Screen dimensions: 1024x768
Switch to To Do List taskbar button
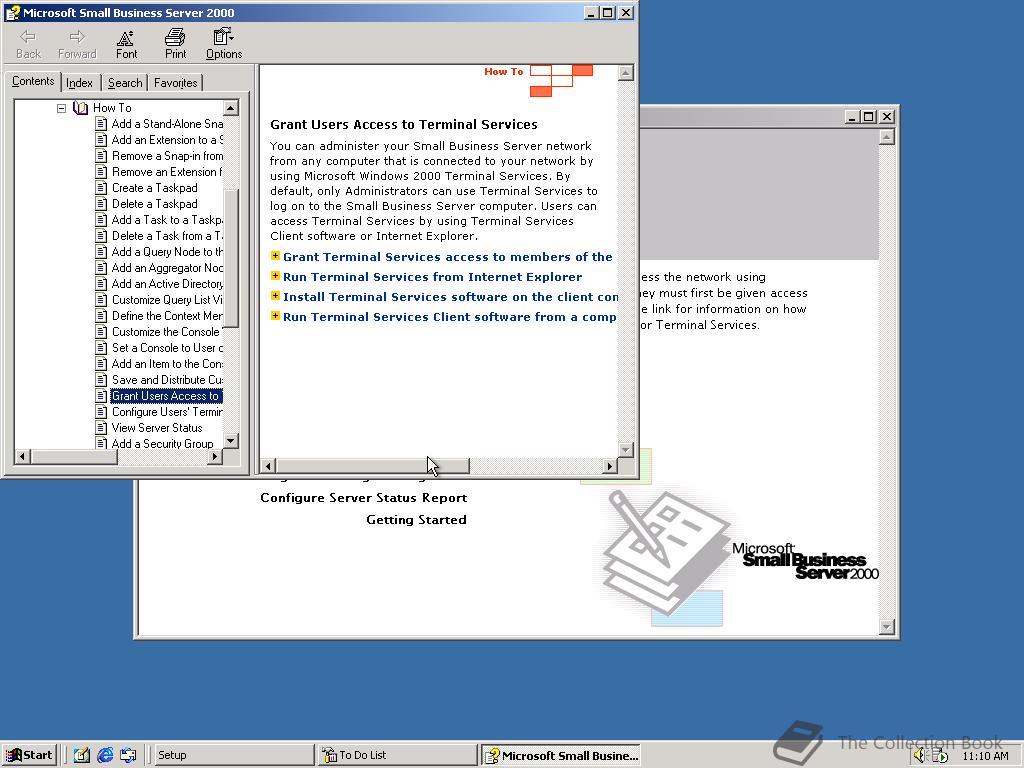(398, 755)
